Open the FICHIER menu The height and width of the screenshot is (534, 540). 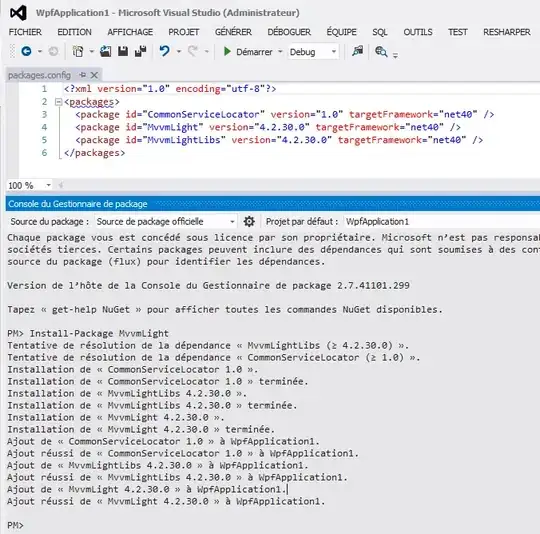(x=25, y=32)
